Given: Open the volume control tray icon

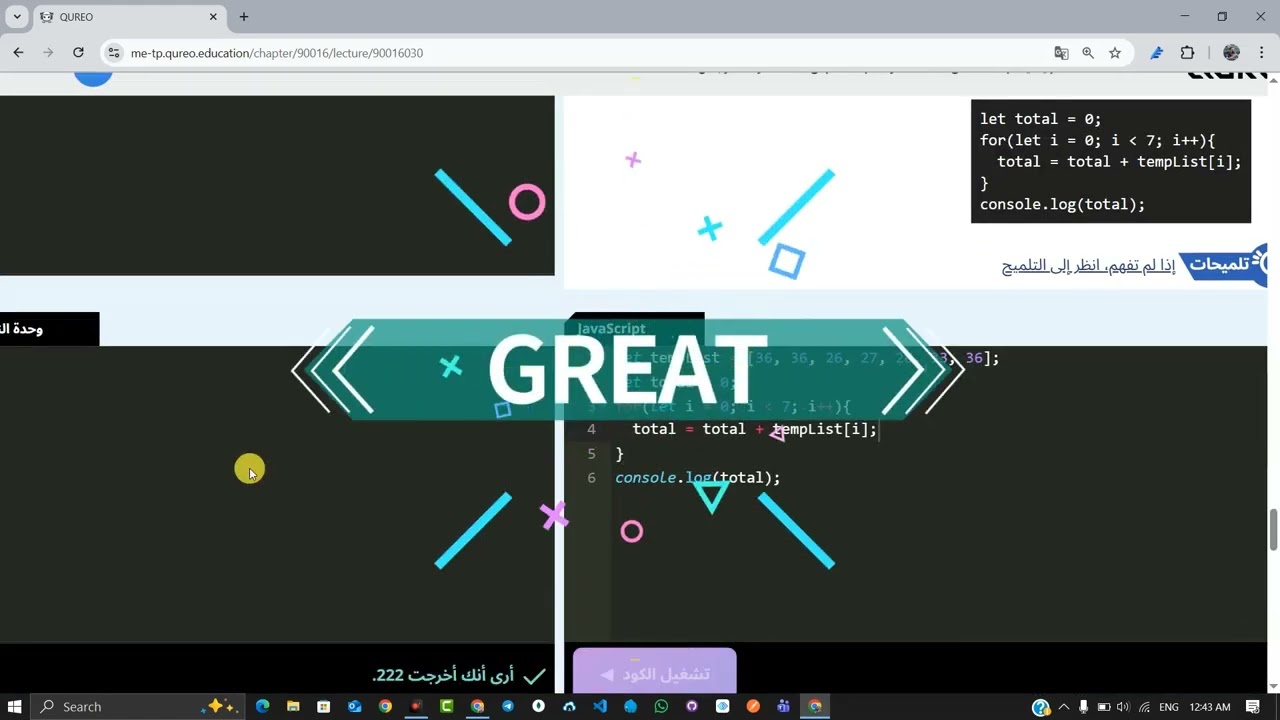Looking at the screenshot, I should [x=1124, y=707].
